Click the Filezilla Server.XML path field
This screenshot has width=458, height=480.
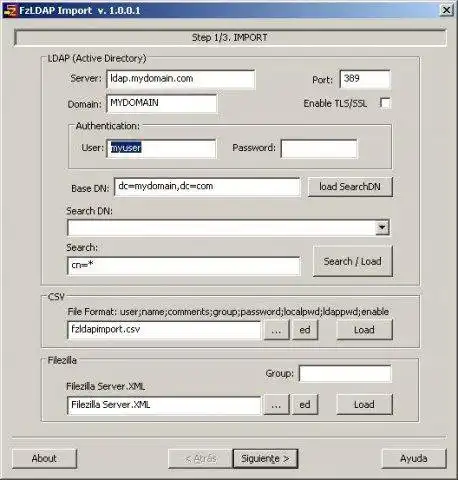[x=164, y=405]
